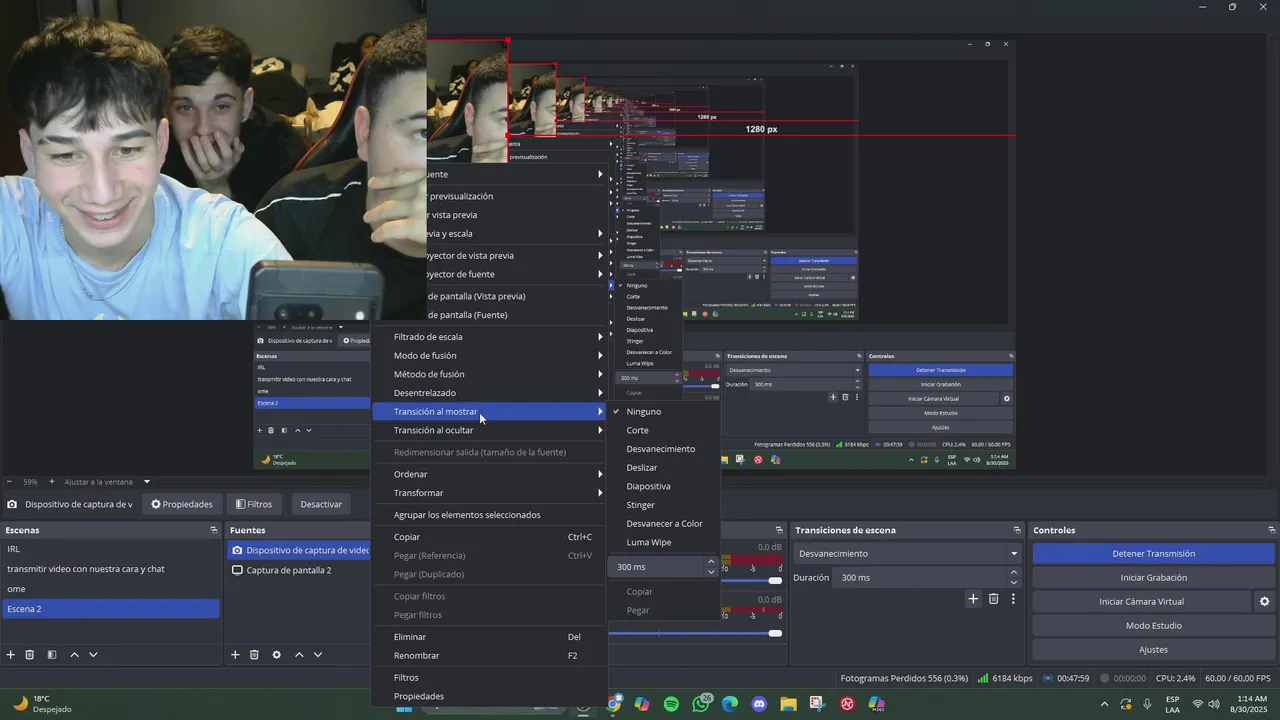Viewport: 1280px width, 720px height.
Task: Move scene down with the Escenas down arrow
Action: point(93,655)
